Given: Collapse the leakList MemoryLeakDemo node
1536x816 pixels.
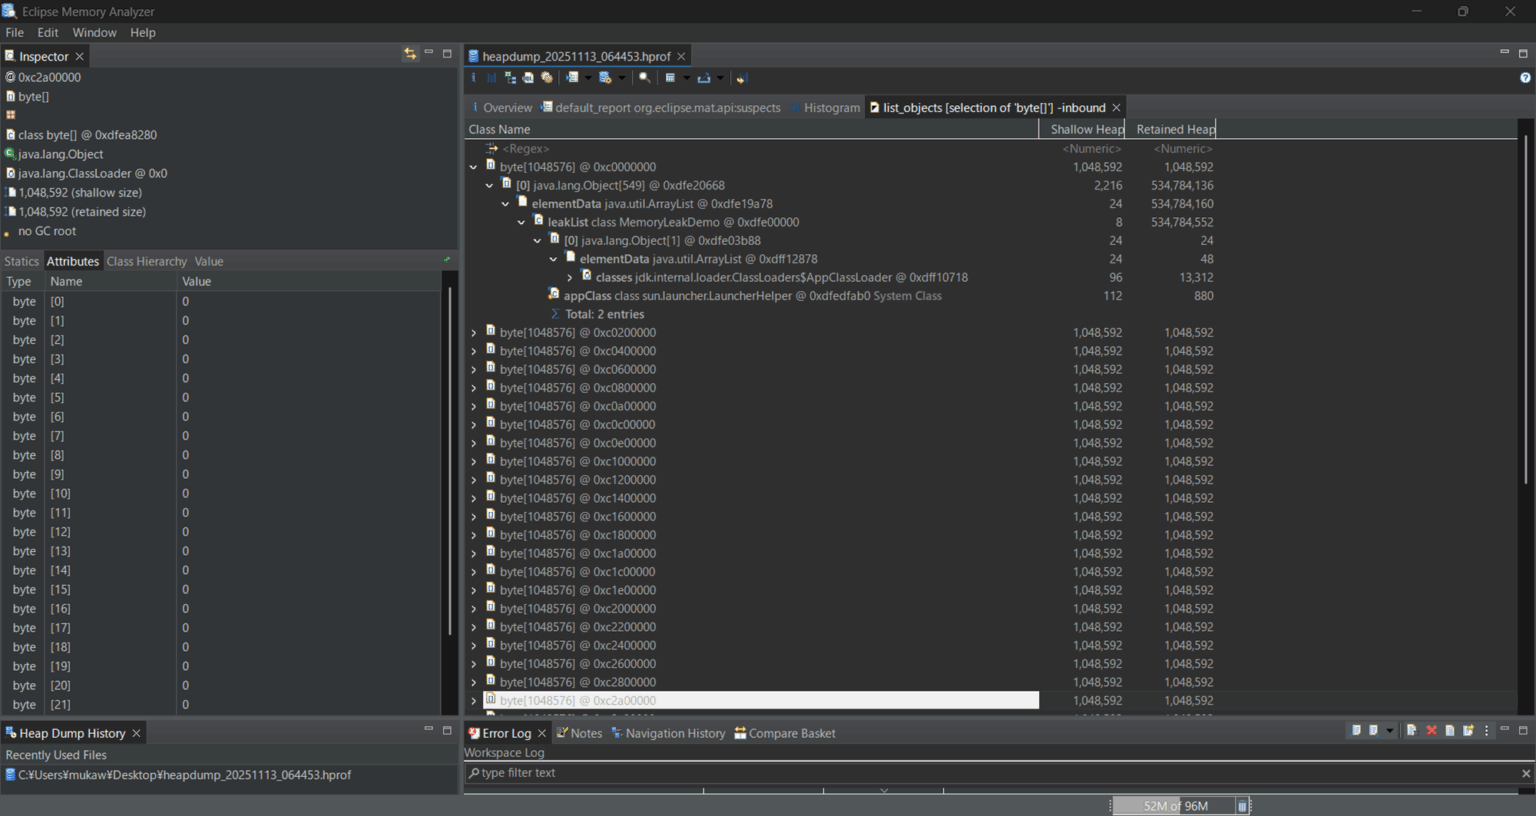Looking at the screenshot, I should (520, 221).
